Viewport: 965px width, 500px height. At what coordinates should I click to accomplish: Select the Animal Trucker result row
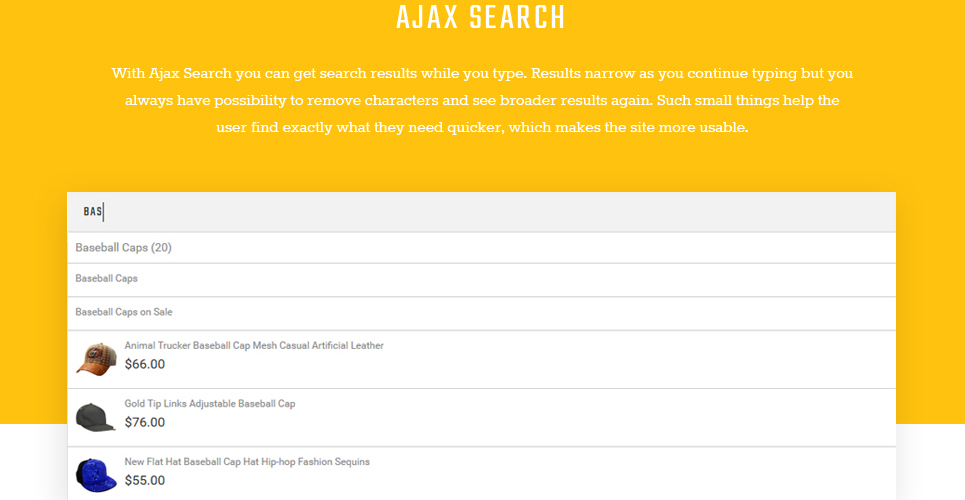[x=481, y=359]
